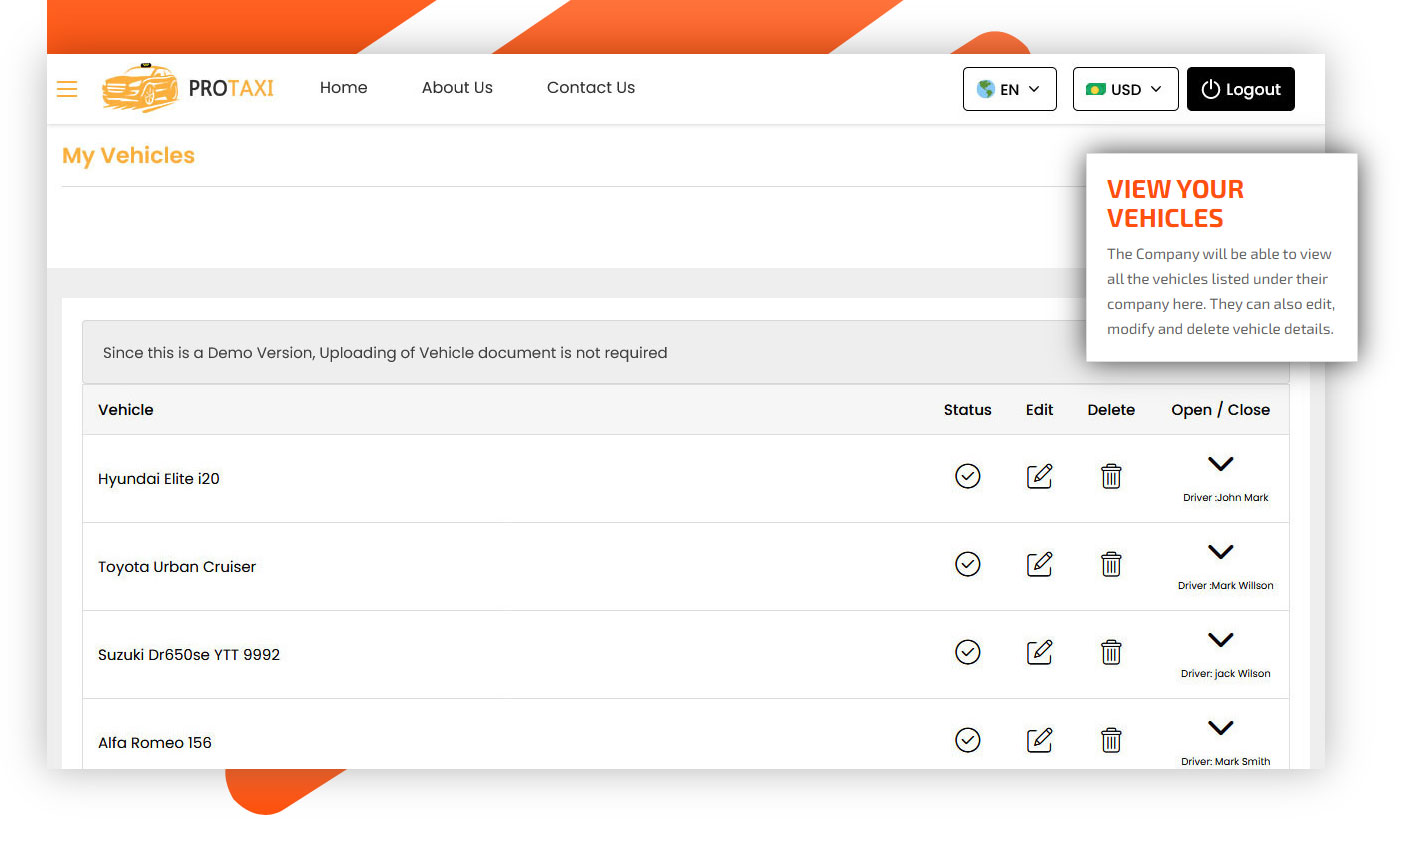
Task: Click the Toyota Urban Cruiser name
Action: pos(177,566)
